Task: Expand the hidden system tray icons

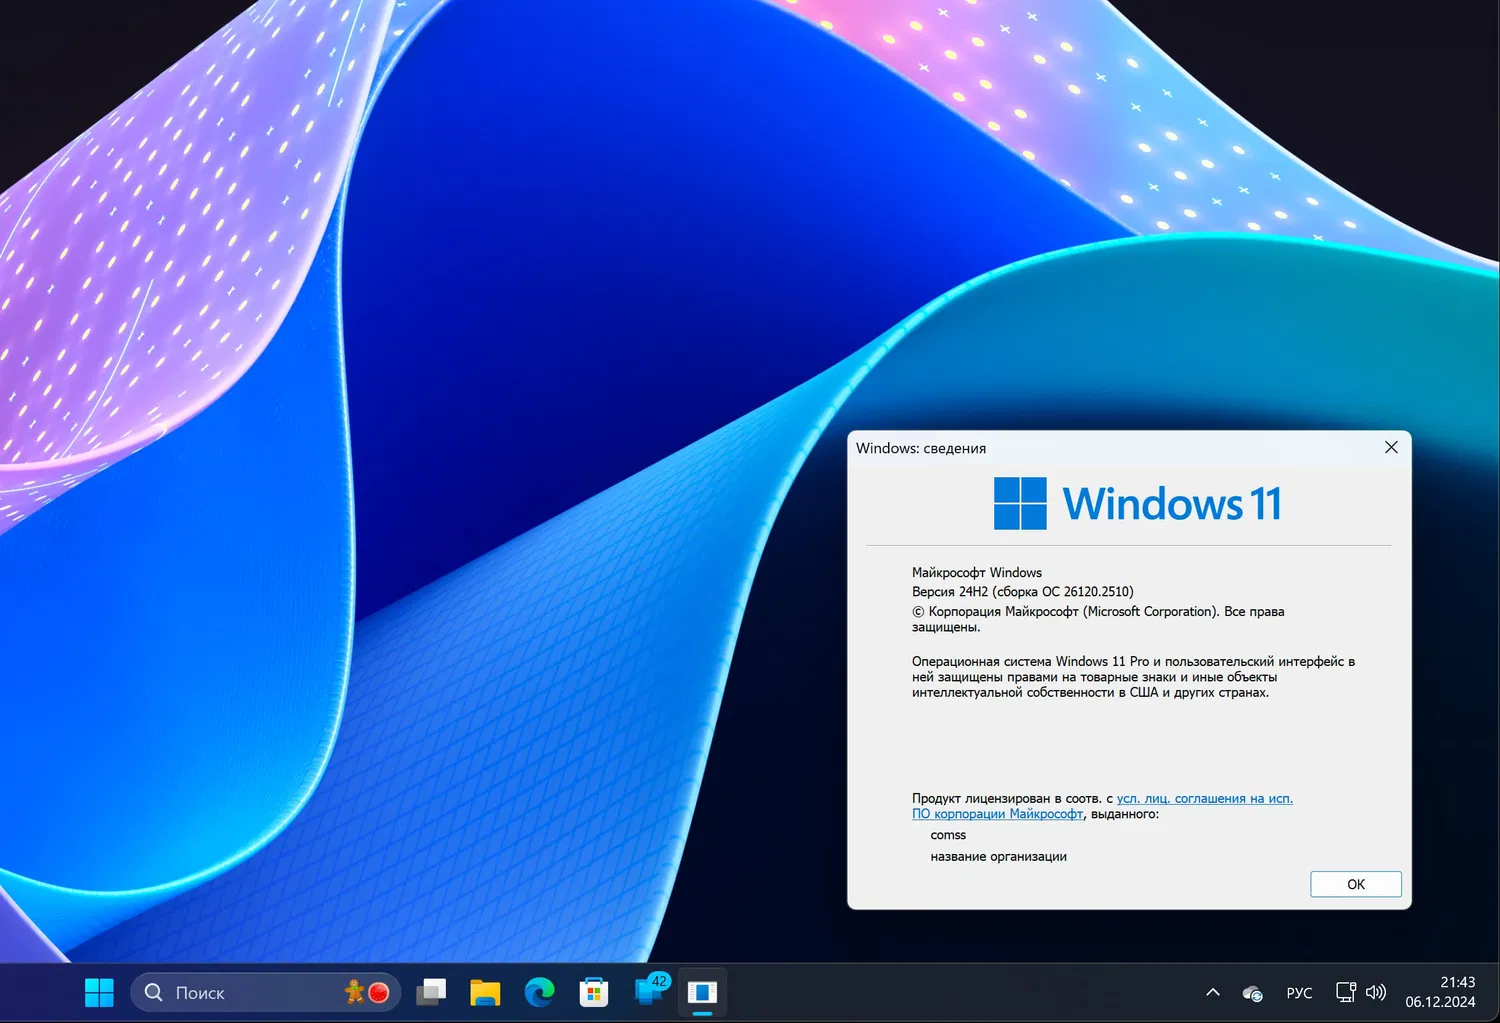Action: 1212,992
